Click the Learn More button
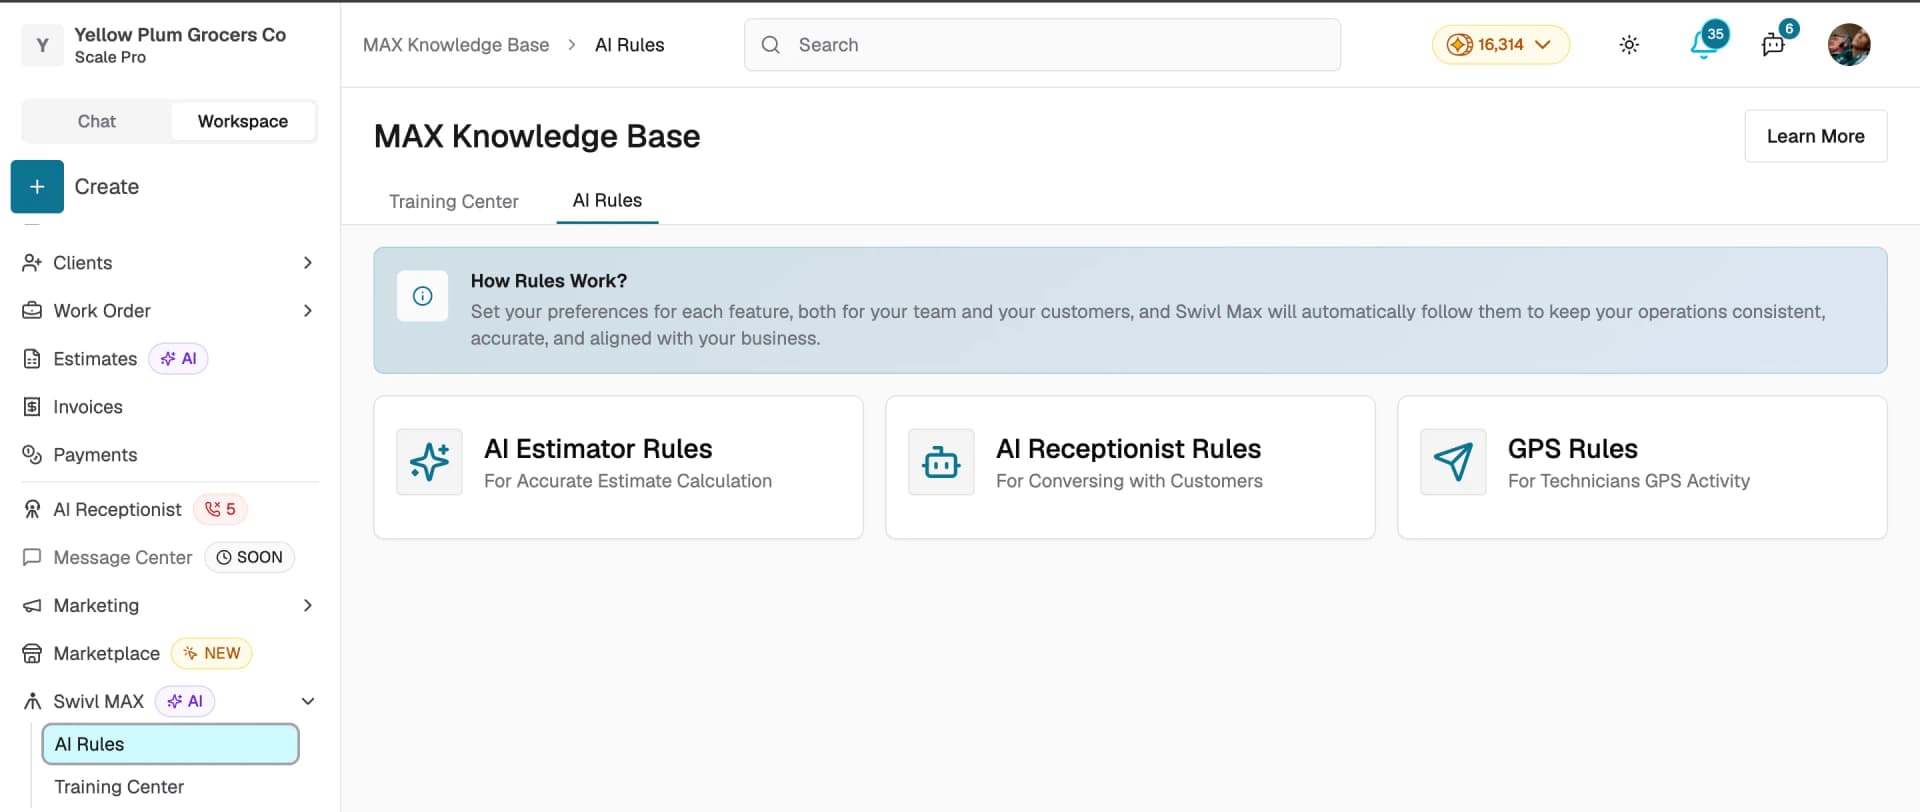The image size is (1920, 812). coord(1816,136)
